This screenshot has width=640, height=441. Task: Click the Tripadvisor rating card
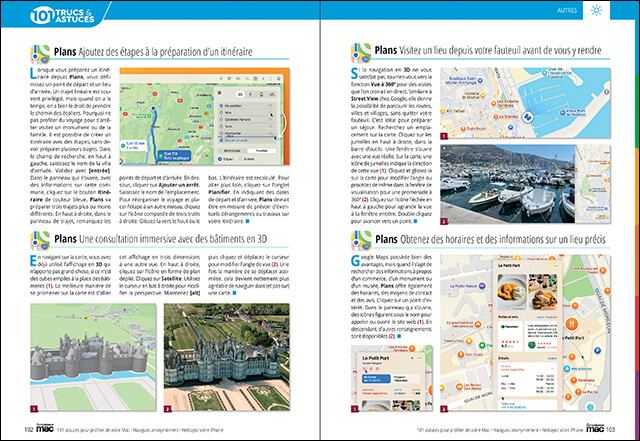510,336
